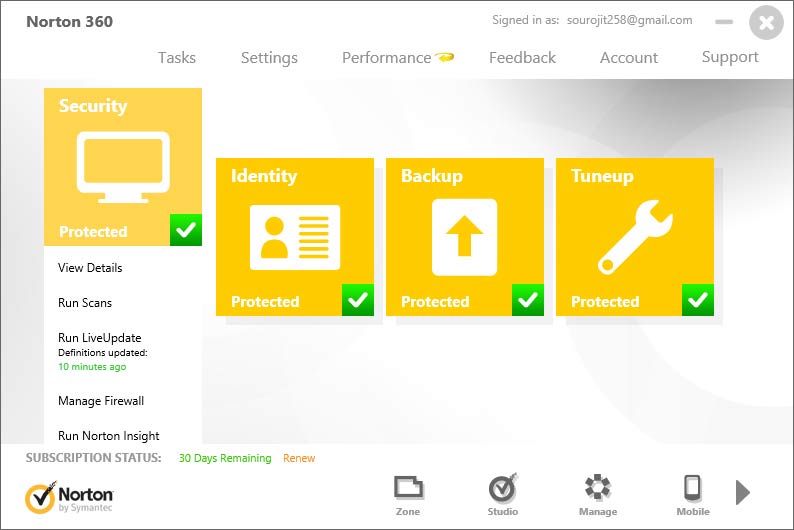Click Run Scans under Security

click(x=85, y=303)
